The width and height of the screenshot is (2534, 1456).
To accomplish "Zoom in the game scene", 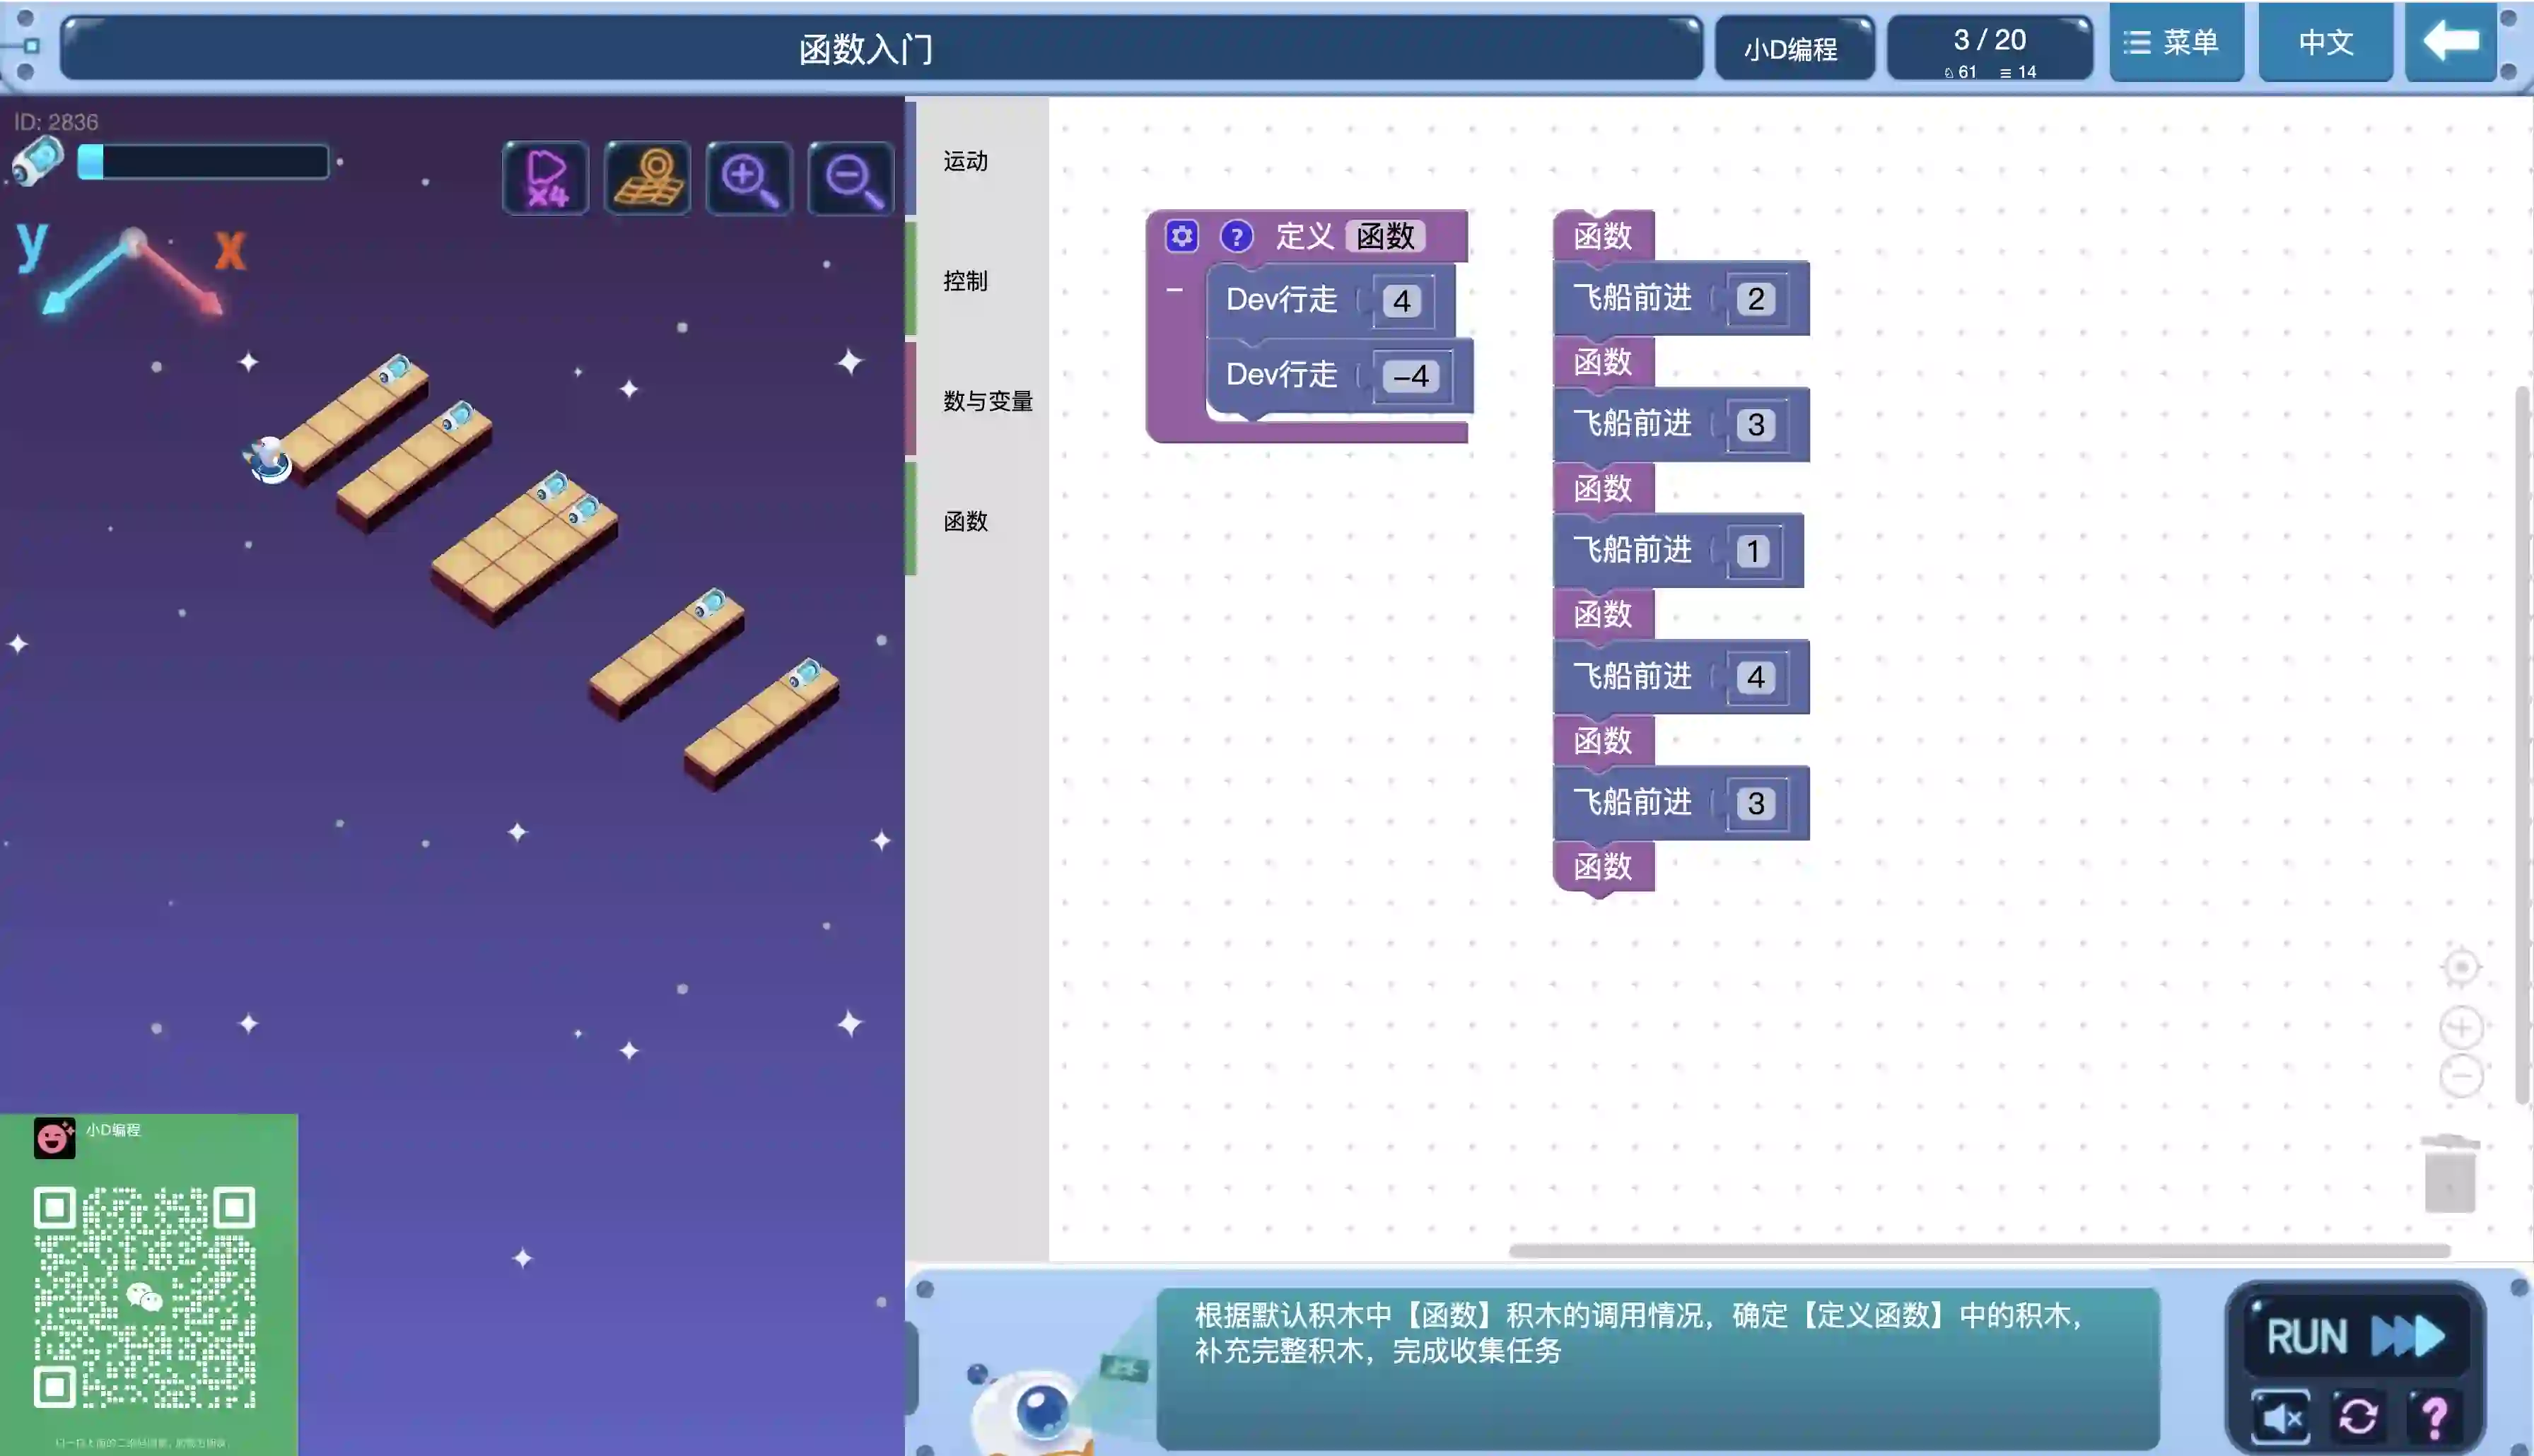I will 749,178.
